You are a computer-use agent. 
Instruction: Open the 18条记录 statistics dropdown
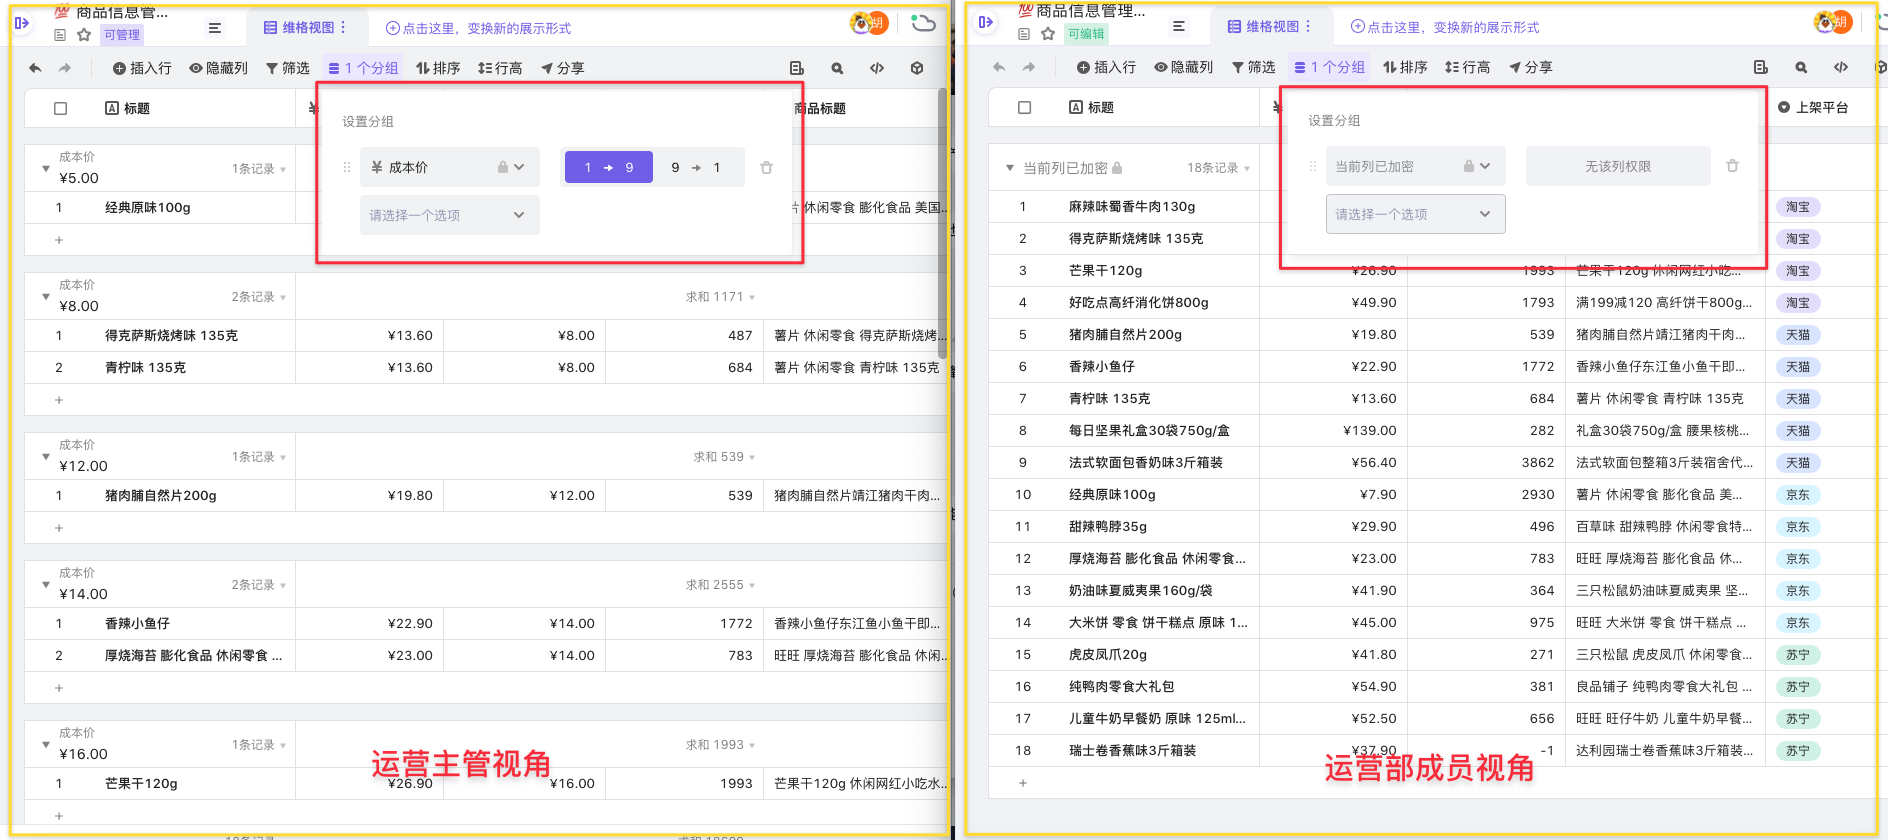pyautogui.click(x=1218, y=168)
